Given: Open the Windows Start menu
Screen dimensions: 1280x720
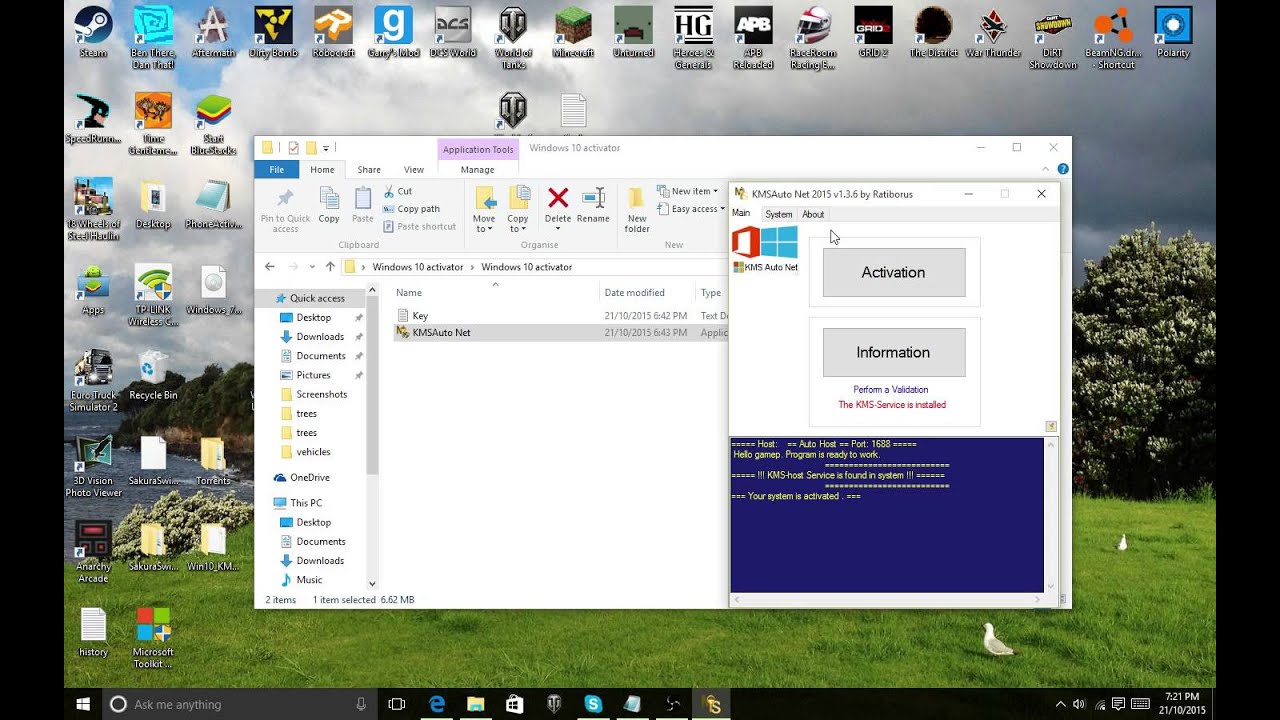Looking at the screenshot, I should click(x=84, y=704).
